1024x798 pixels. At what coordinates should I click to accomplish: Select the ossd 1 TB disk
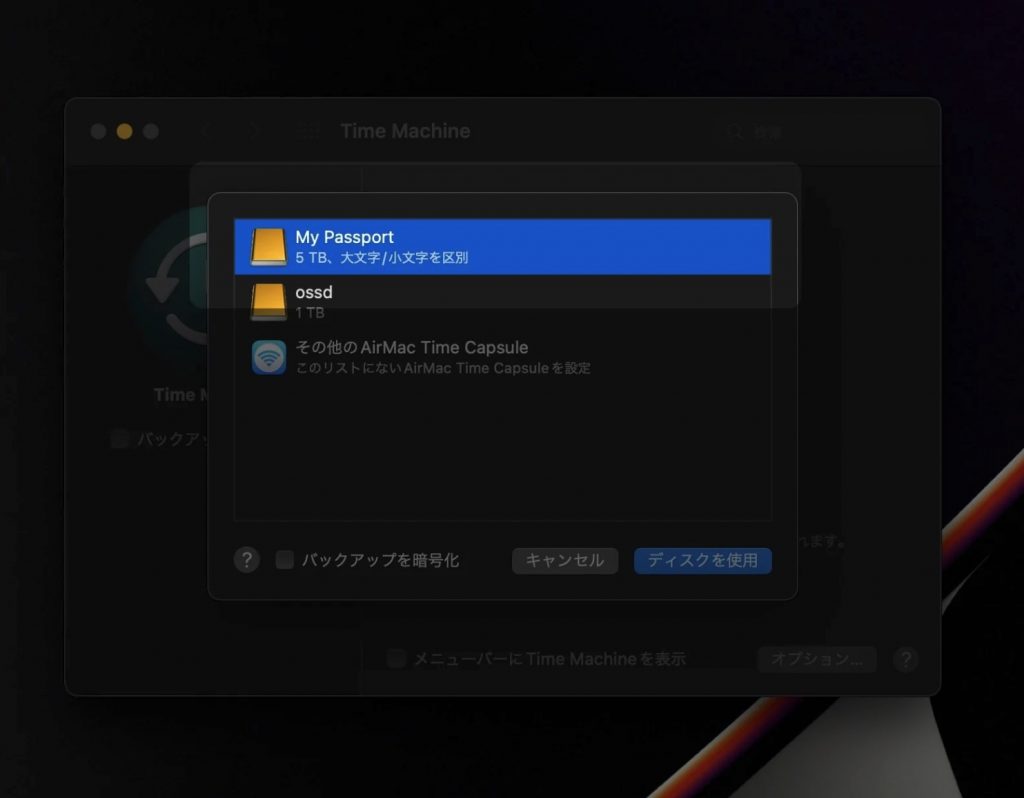coord(503,302)
